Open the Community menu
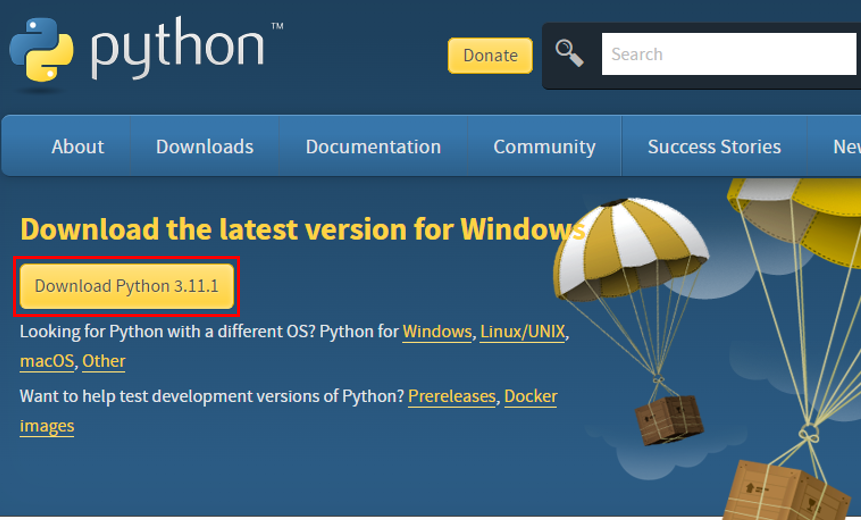This screenshot has width=861, height=520. point(544,147)
